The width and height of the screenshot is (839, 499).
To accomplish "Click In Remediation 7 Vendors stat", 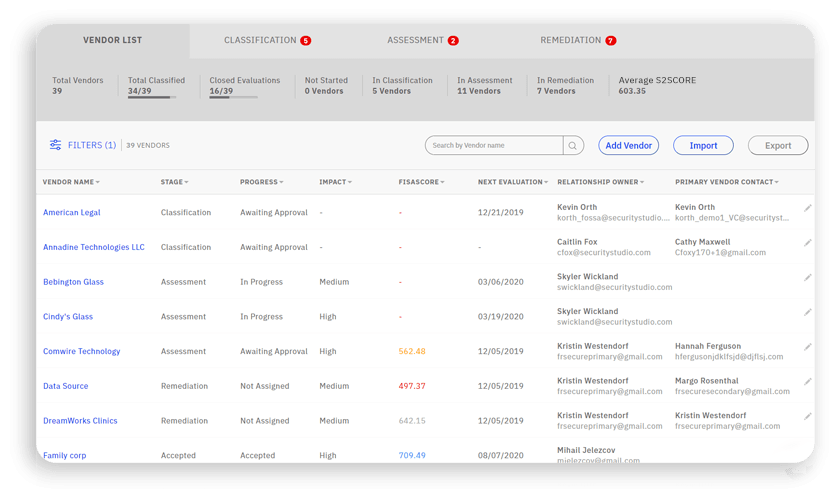I will click(x=565, y=86).
